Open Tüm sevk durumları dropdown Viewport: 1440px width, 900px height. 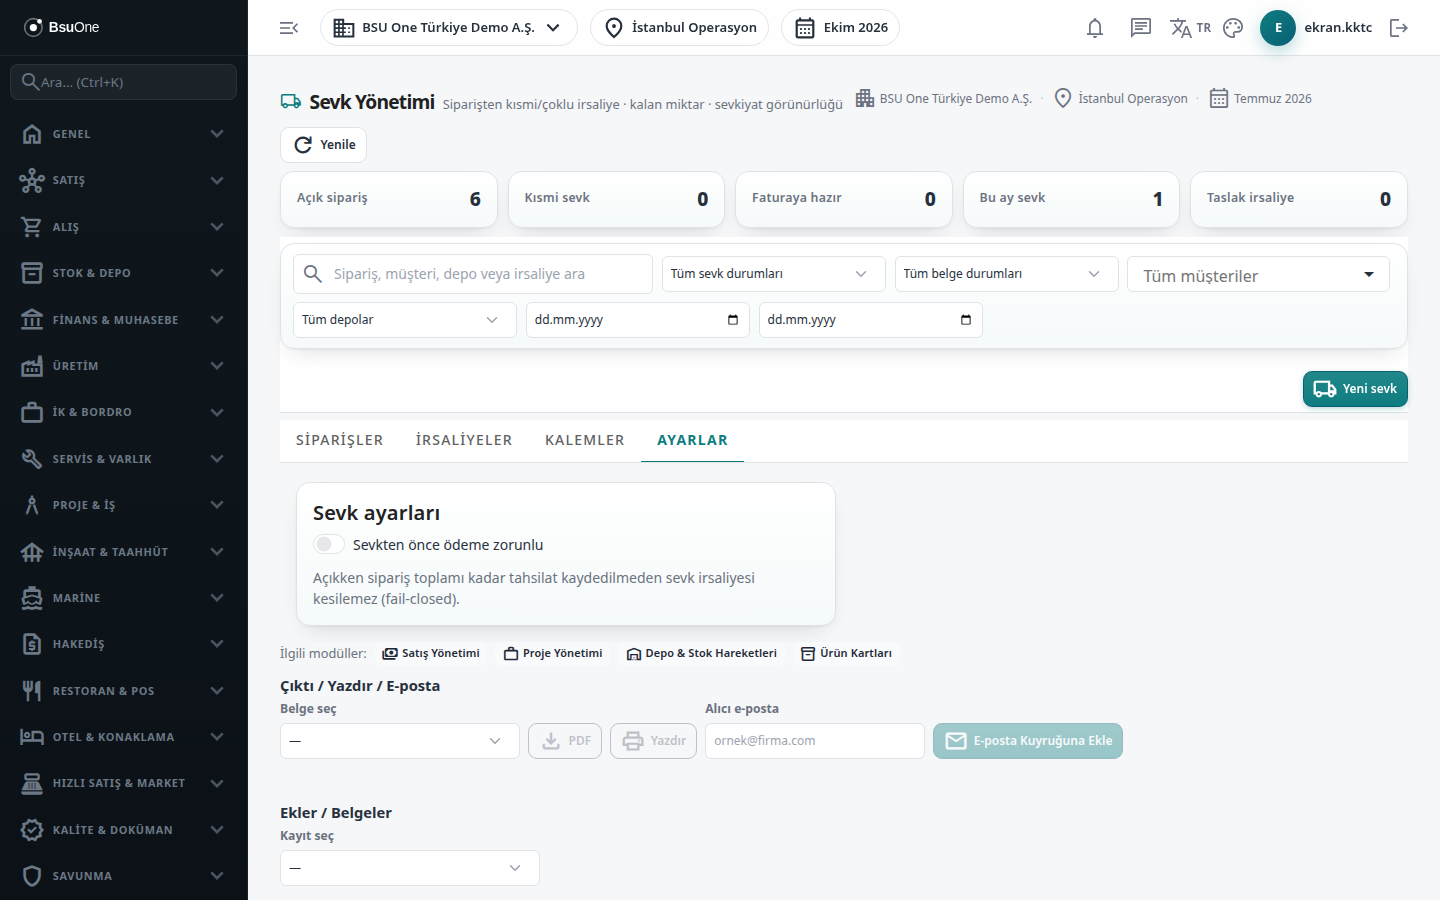coord(774,274)
